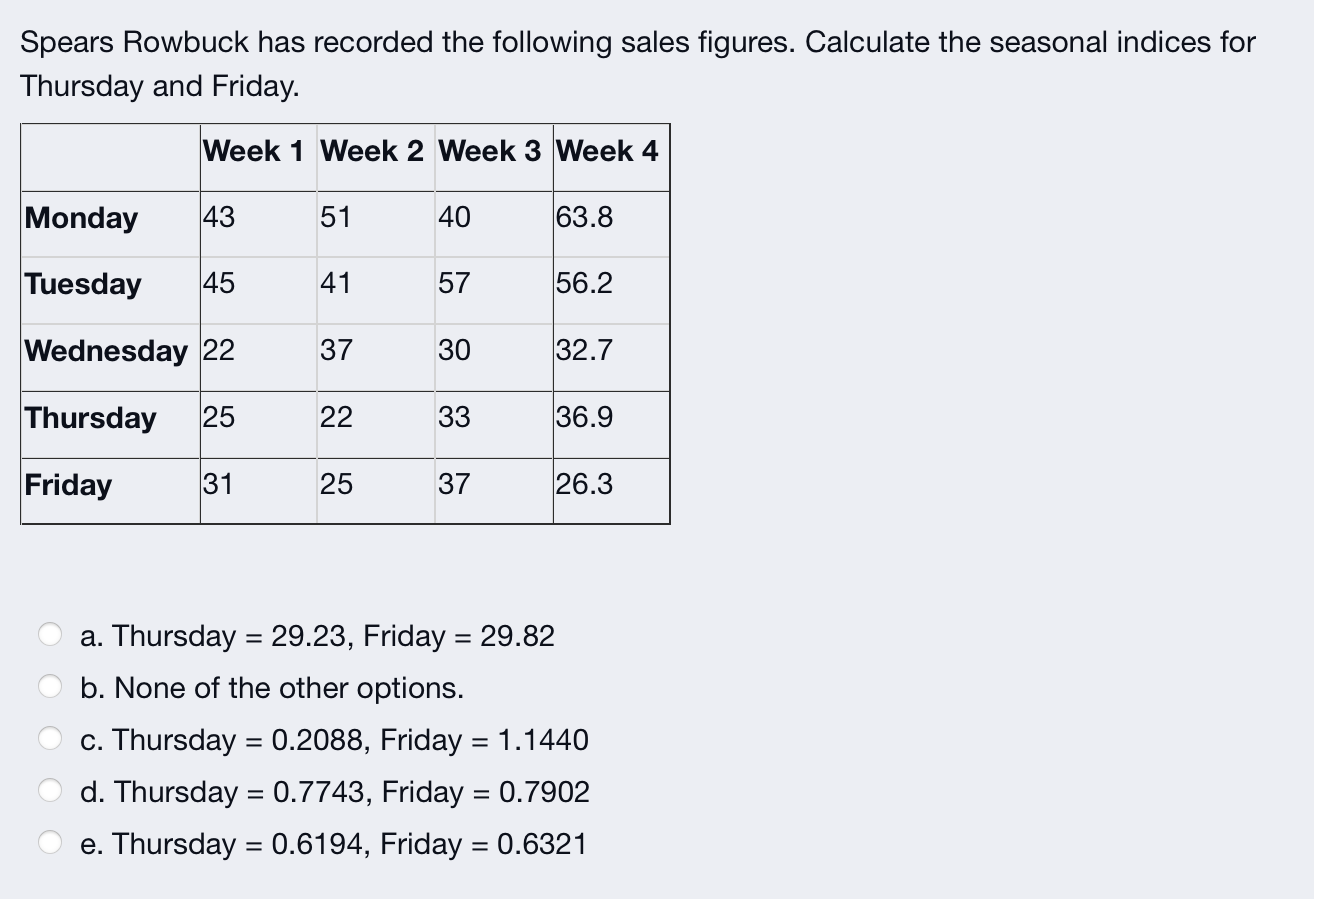The image size is (1320, 910).
Task: Click the Friday row label
Action: click(x=68, y=485)
